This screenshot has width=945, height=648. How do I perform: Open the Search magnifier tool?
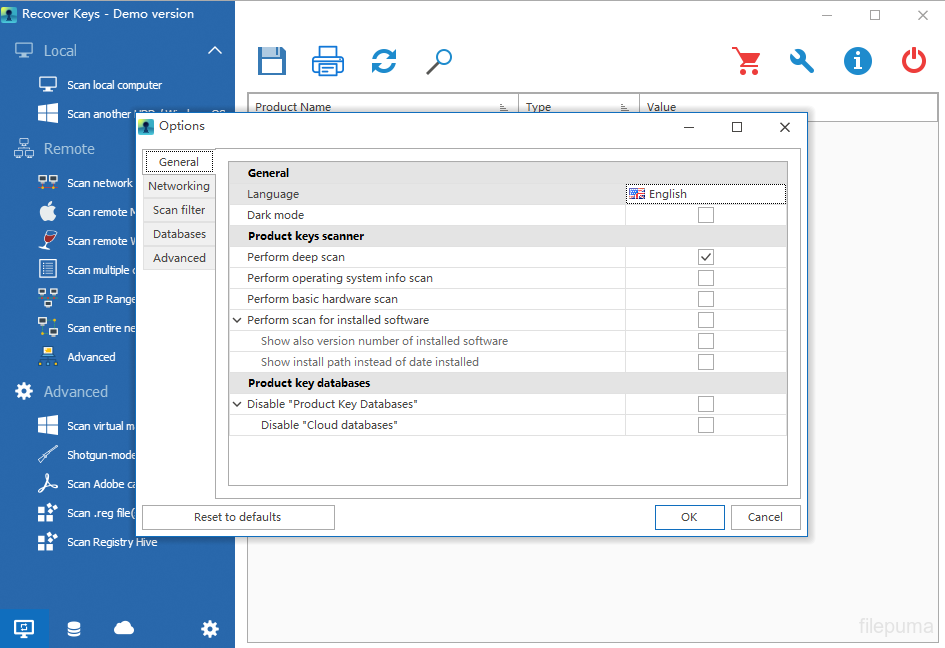pos(438,61)
